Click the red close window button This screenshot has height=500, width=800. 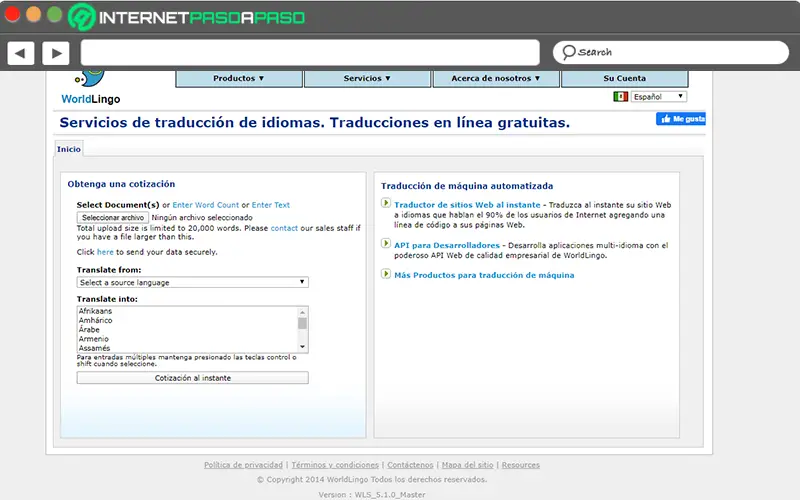pyautogui.click(x=12, y=14)
